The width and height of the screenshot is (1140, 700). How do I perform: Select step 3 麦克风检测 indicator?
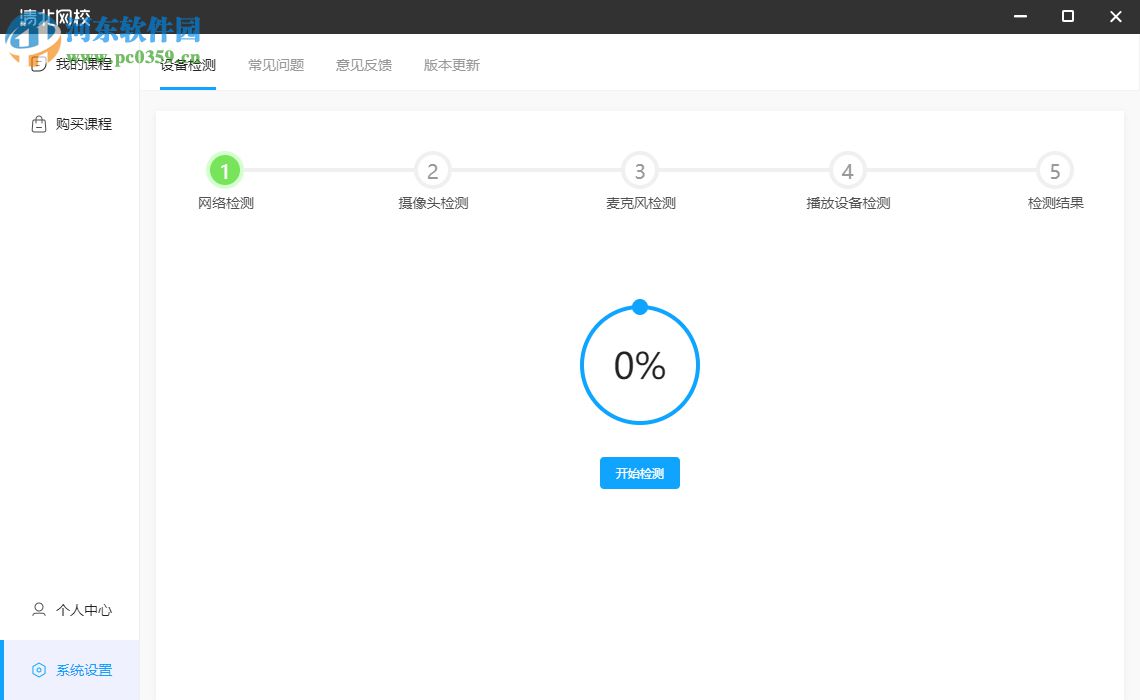coord(639,170)
